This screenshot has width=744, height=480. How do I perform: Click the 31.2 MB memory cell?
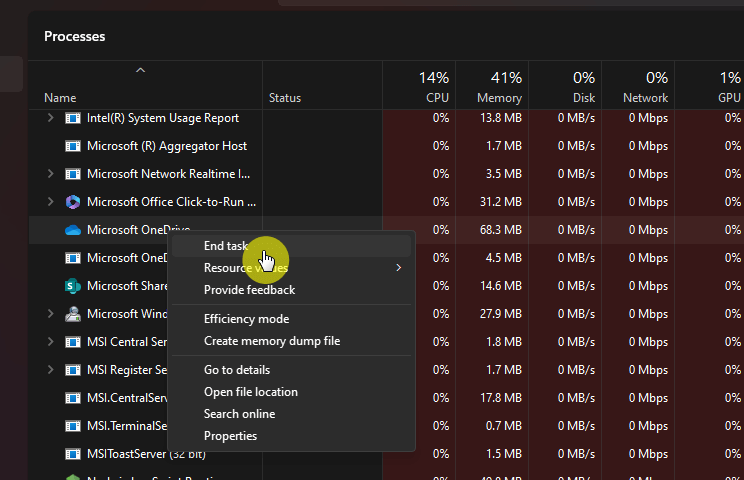pyautogui.click(x=501, y=202)
